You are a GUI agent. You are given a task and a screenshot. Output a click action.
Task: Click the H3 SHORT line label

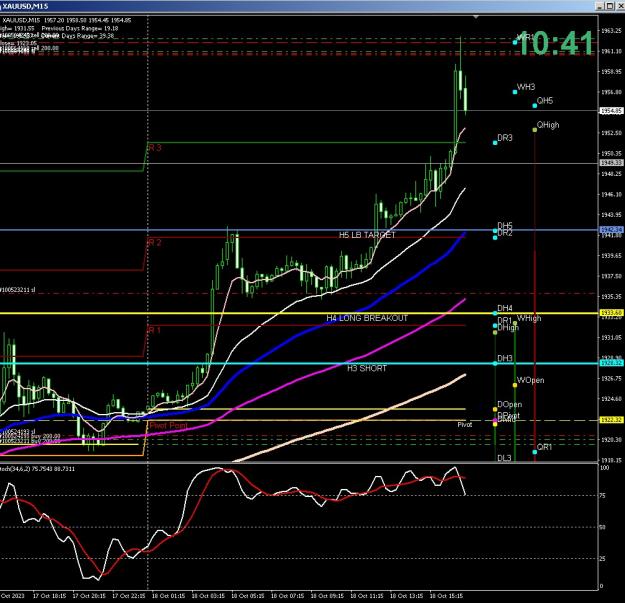coord(367,368)
